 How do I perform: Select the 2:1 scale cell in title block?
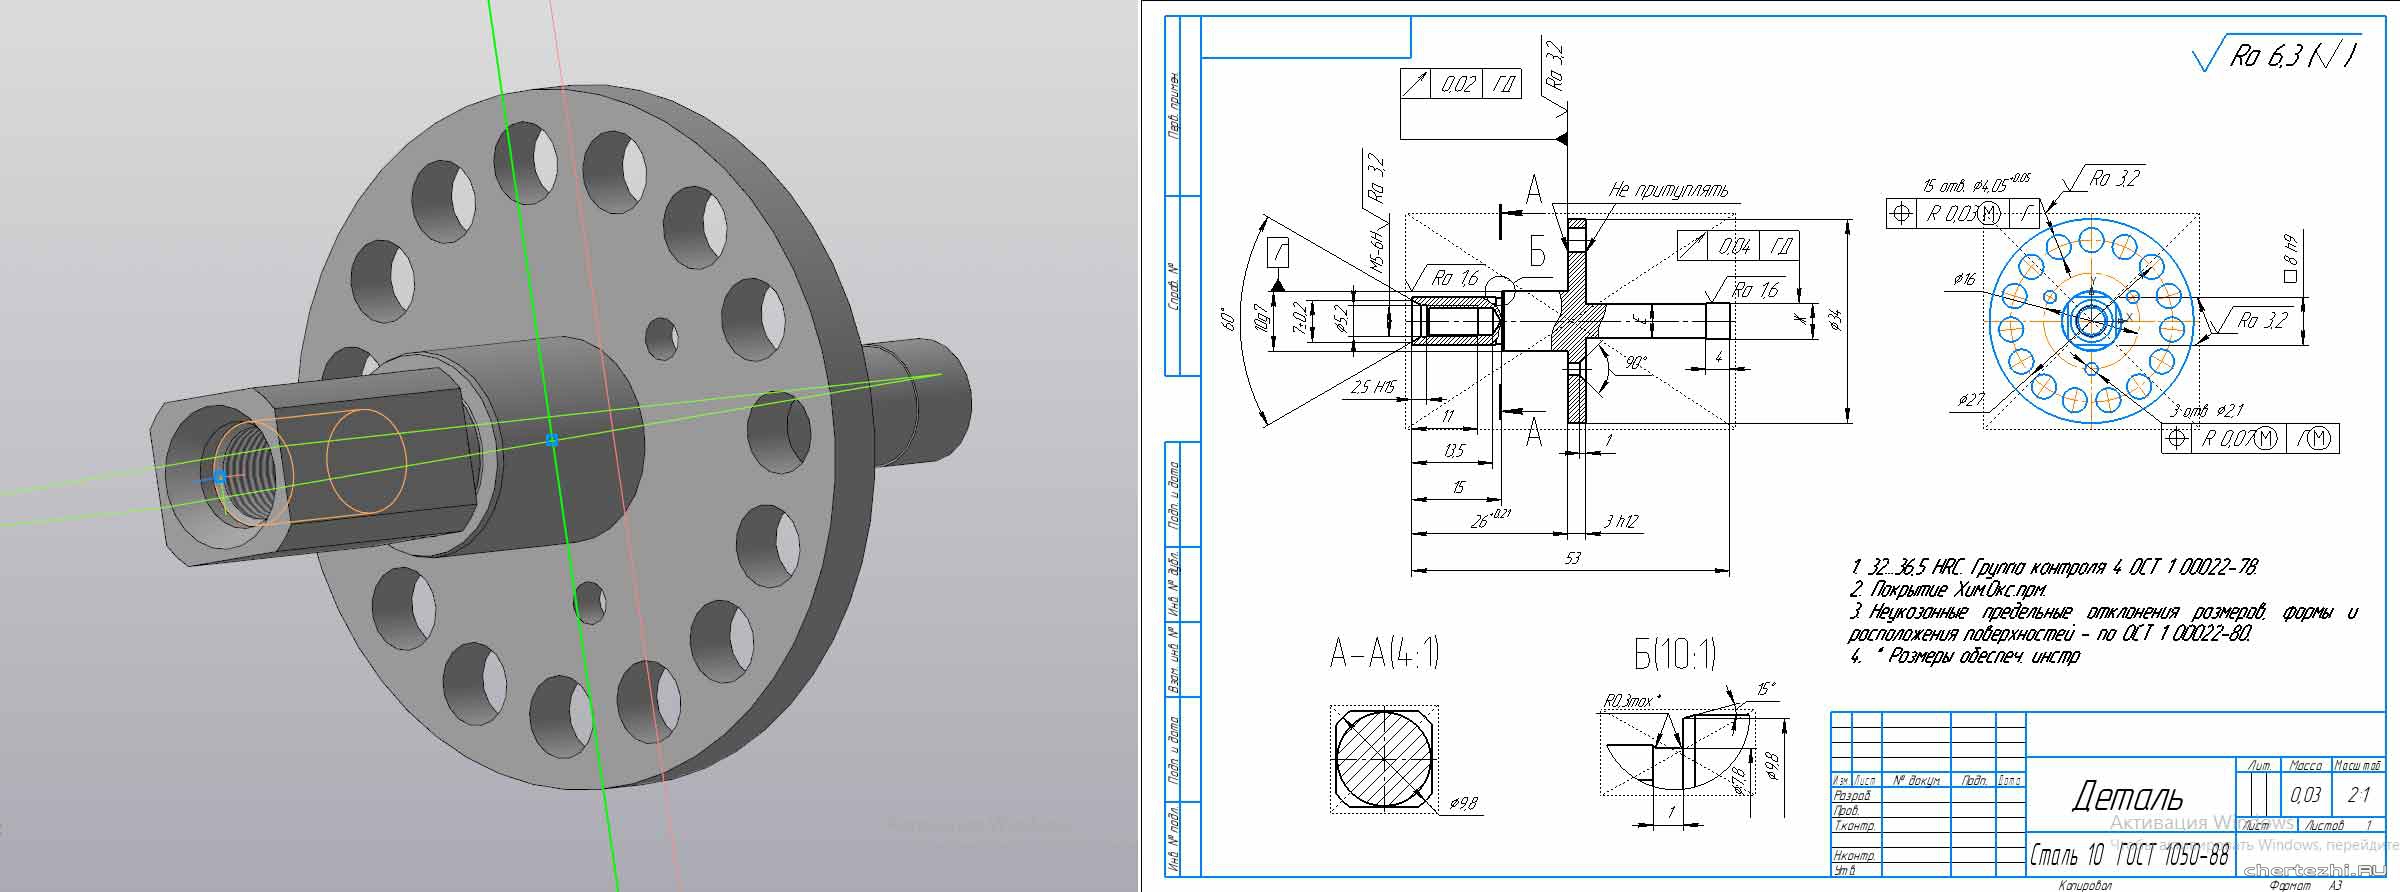point(2358,796)
